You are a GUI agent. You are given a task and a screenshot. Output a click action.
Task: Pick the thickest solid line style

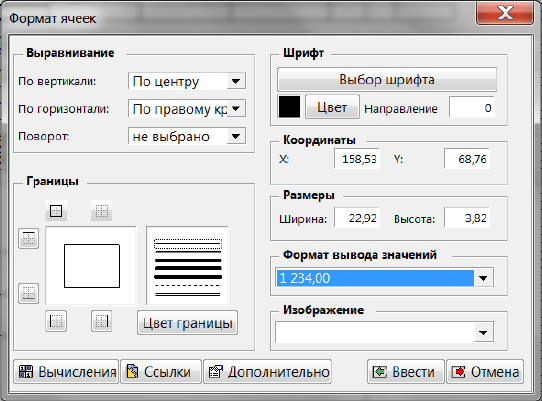pyautogui.click(x=188, y=277)
